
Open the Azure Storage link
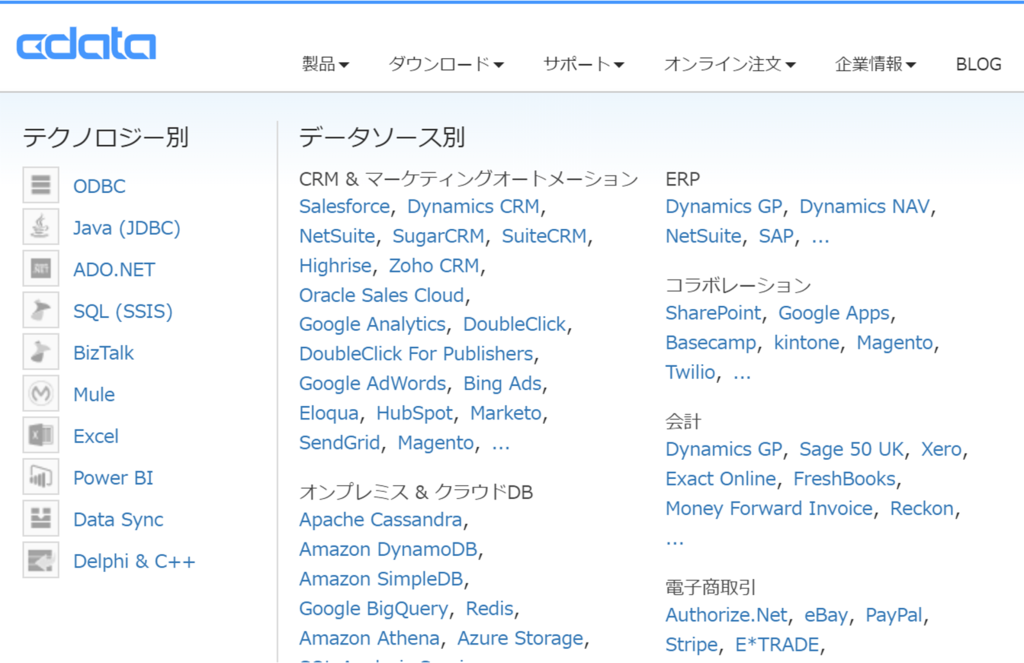pyautogui.click(x=520, y=638)
